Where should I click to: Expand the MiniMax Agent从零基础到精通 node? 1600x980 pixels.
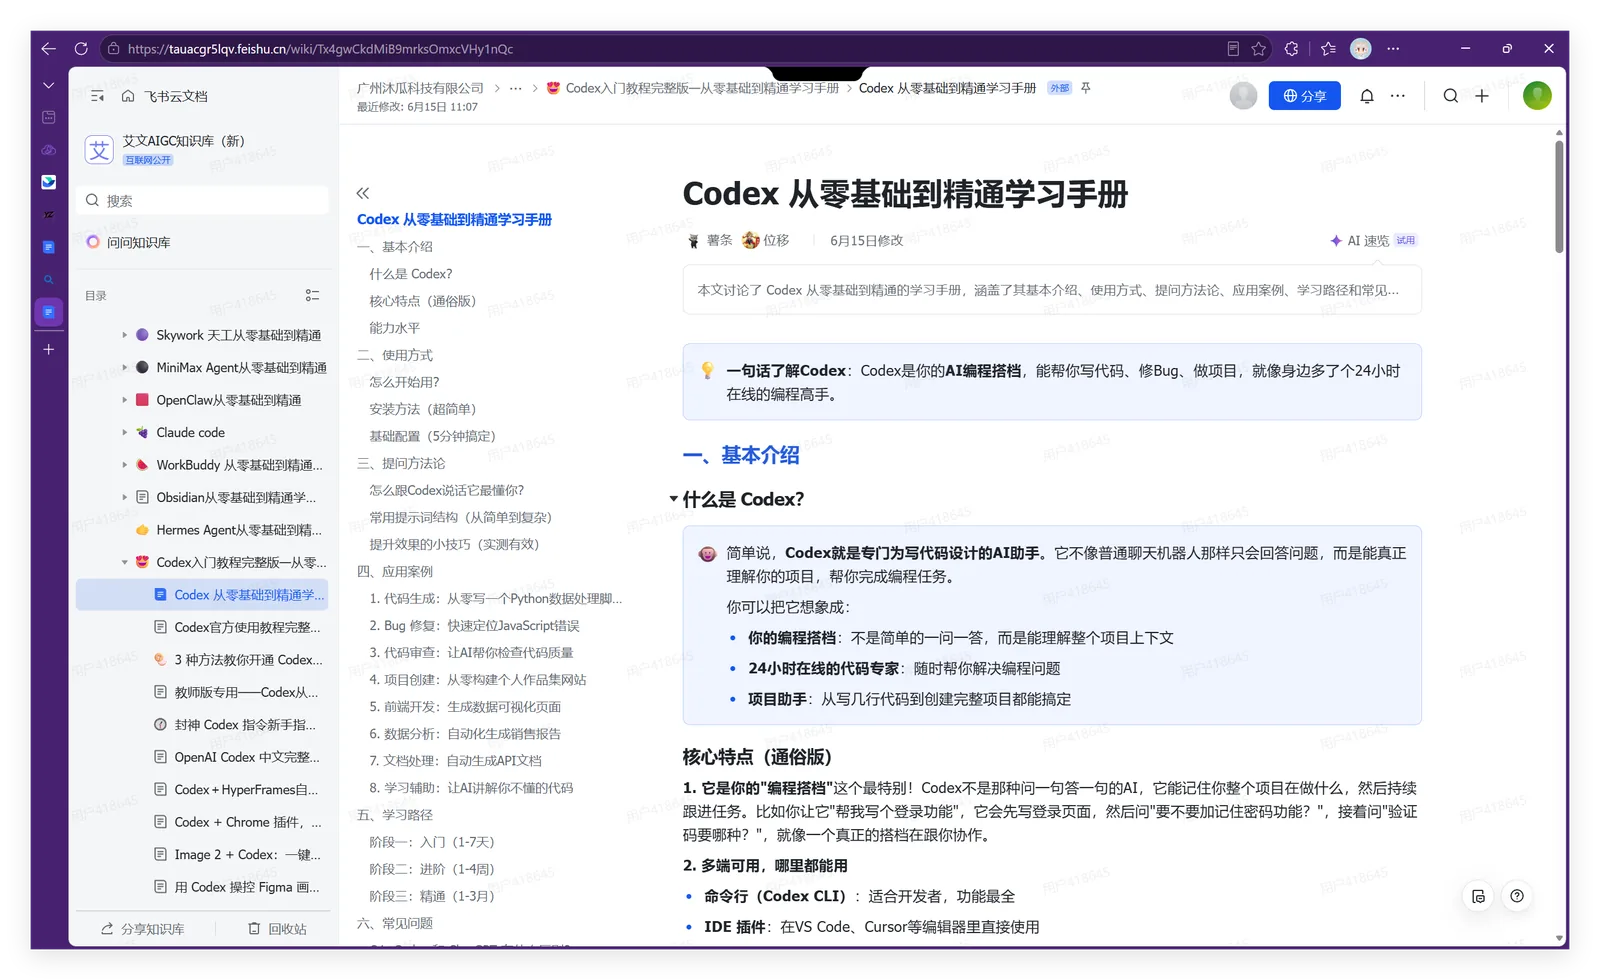tap(125, 368)
